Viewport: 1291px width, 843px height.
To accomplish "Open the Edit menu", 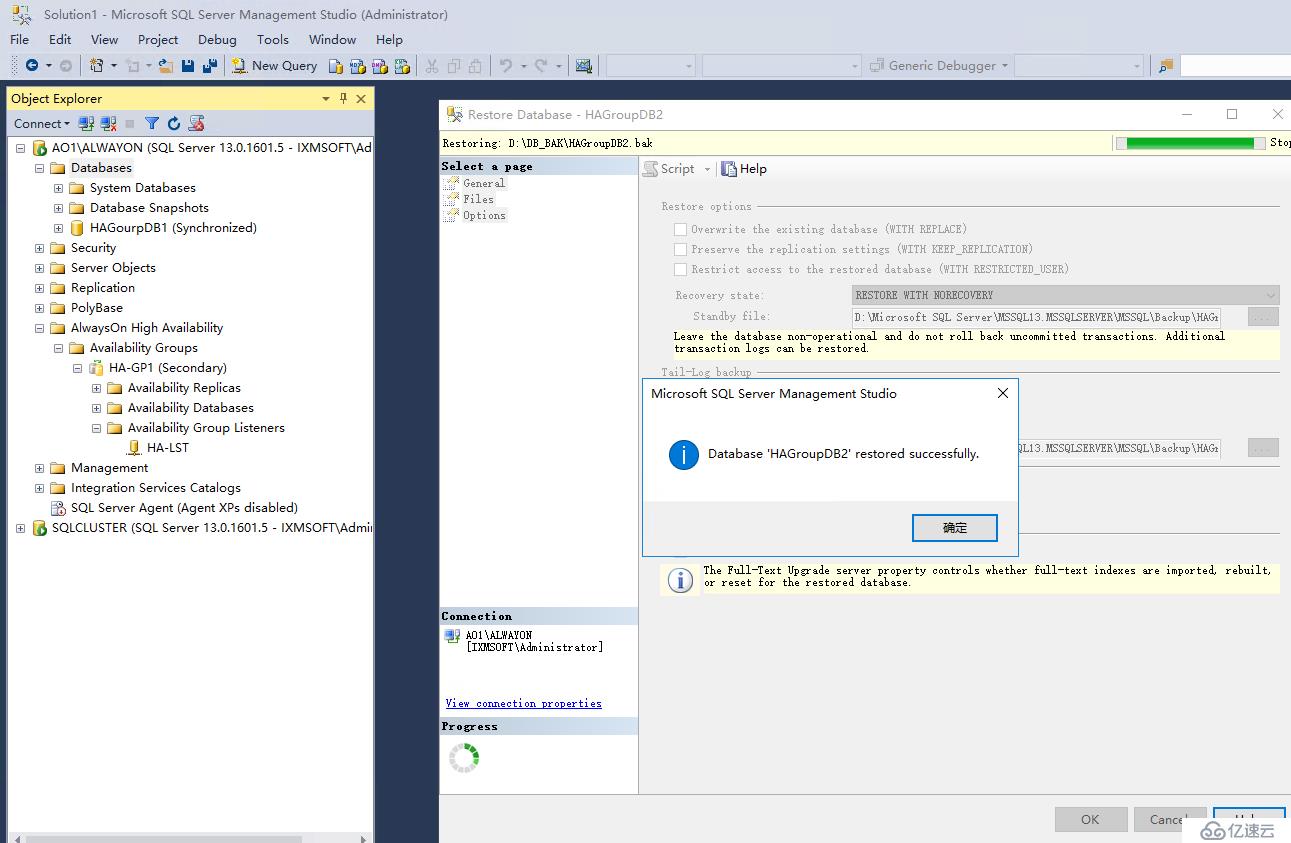I will point(60,40).
